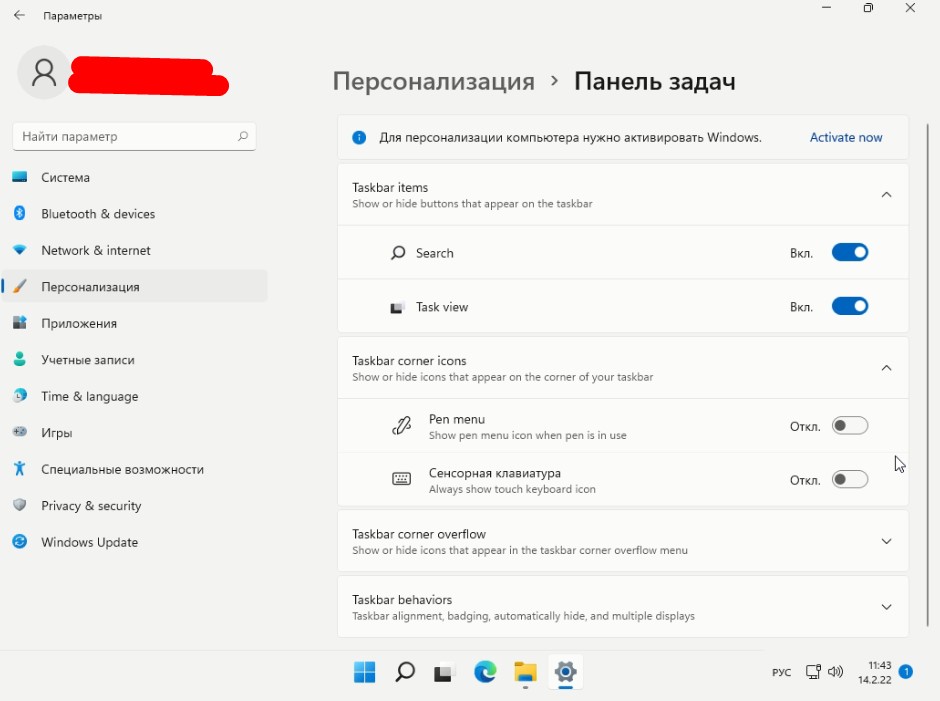Open Search from the taskbar
The image size is (940, 701).
pos(405,672)
